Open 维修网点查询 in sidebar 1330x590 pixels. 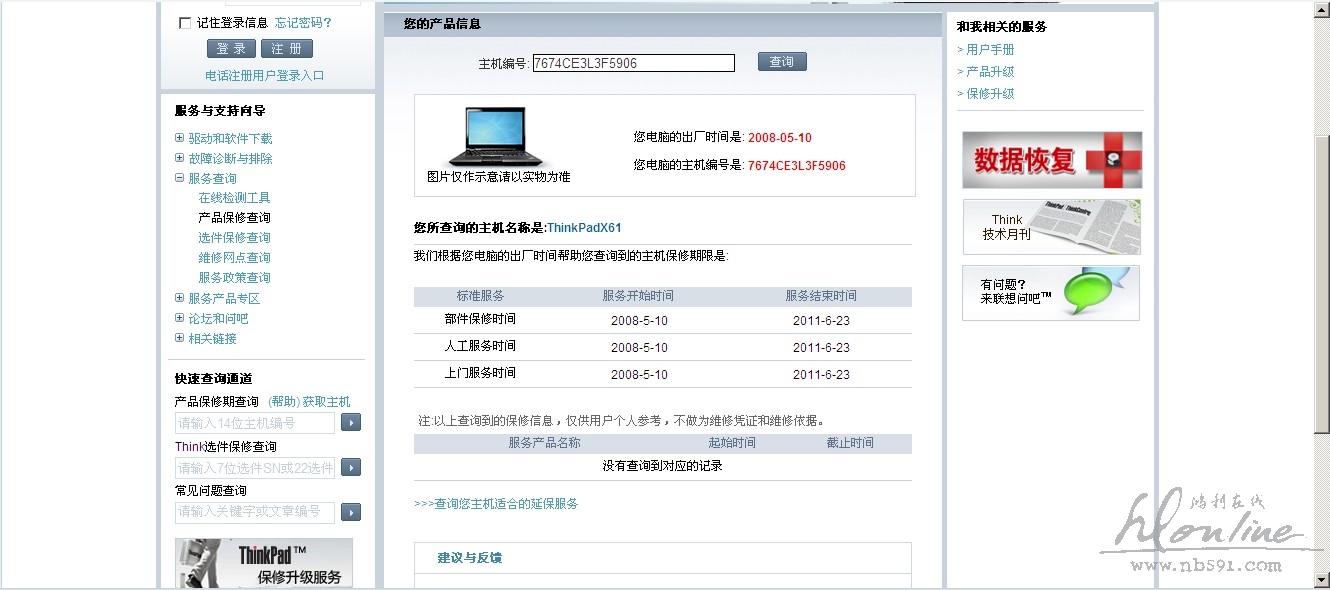point(234,258)
